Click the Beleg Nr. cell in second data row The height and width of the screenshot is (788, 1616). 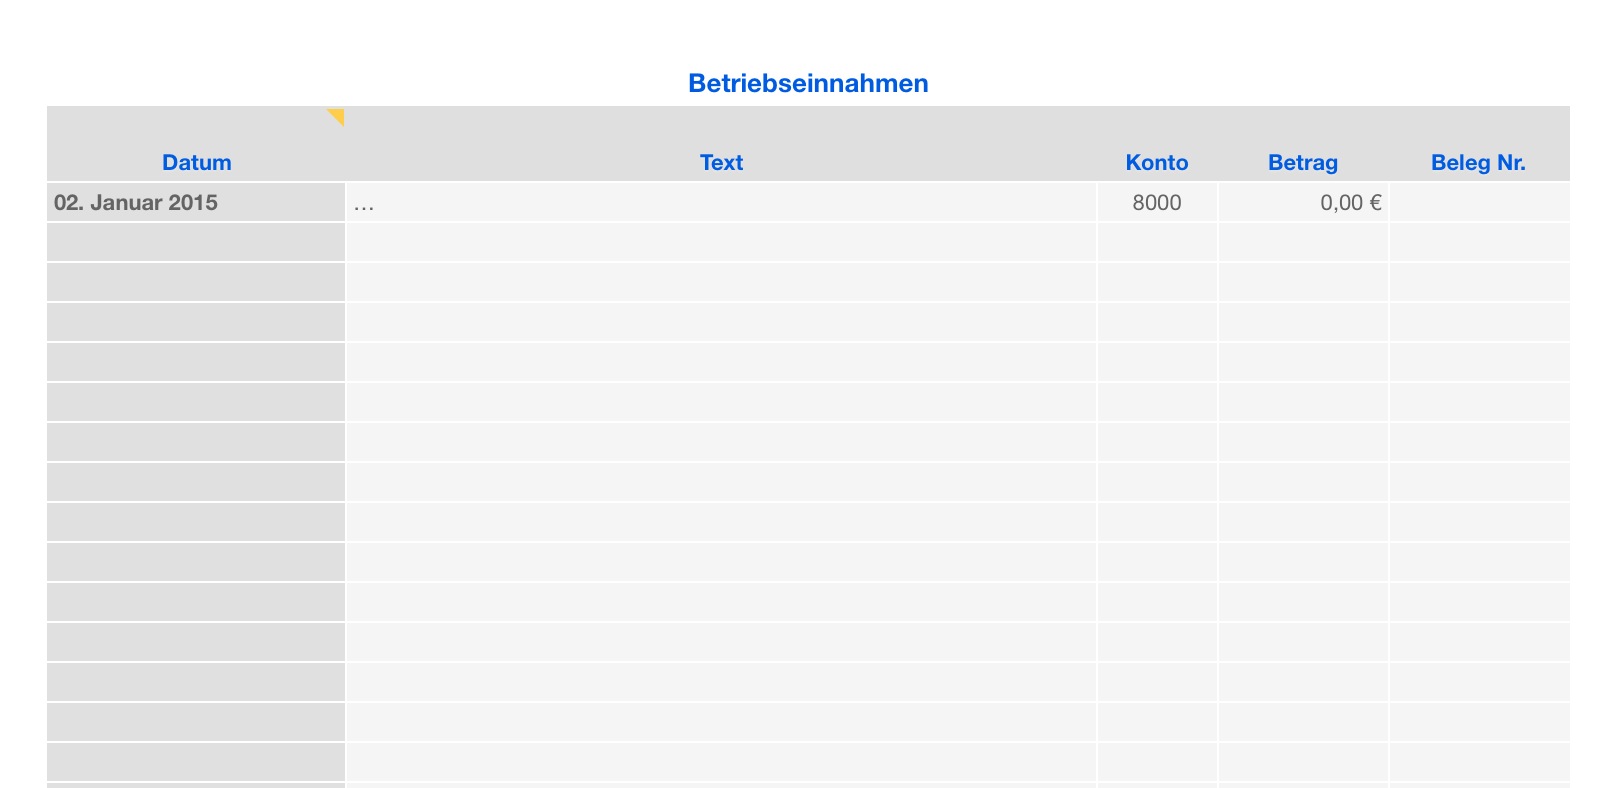1479,242
